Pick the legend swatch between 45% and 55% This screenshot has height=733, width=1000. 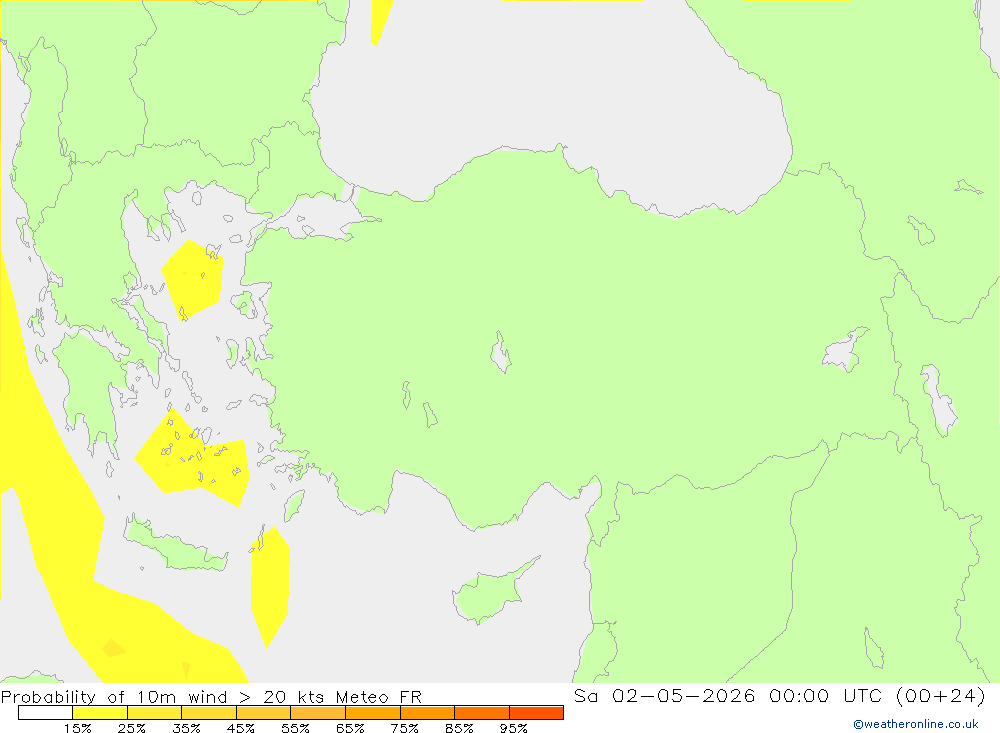point(263,713)
